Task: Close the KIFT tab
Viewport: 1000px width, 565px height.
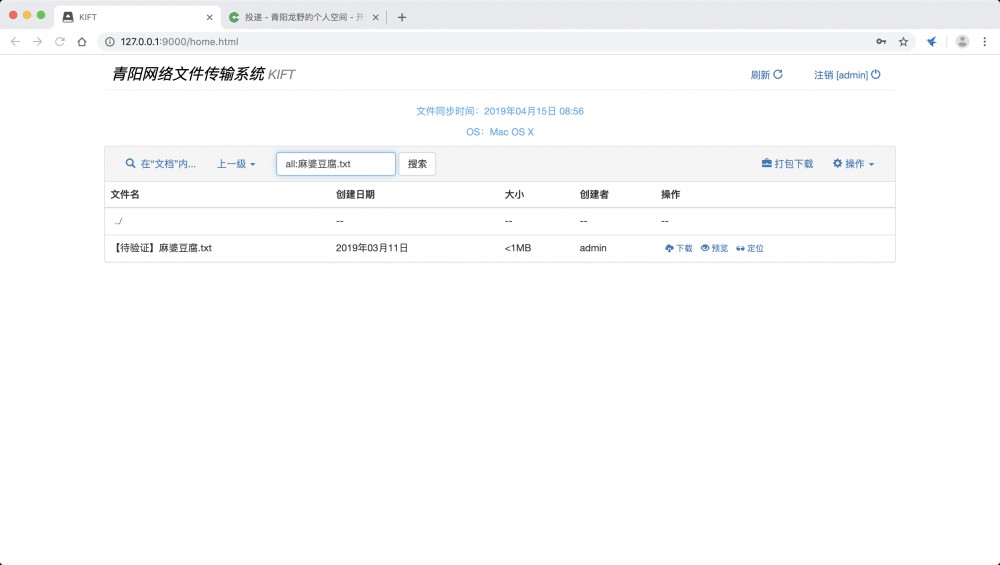Action: 209,17
